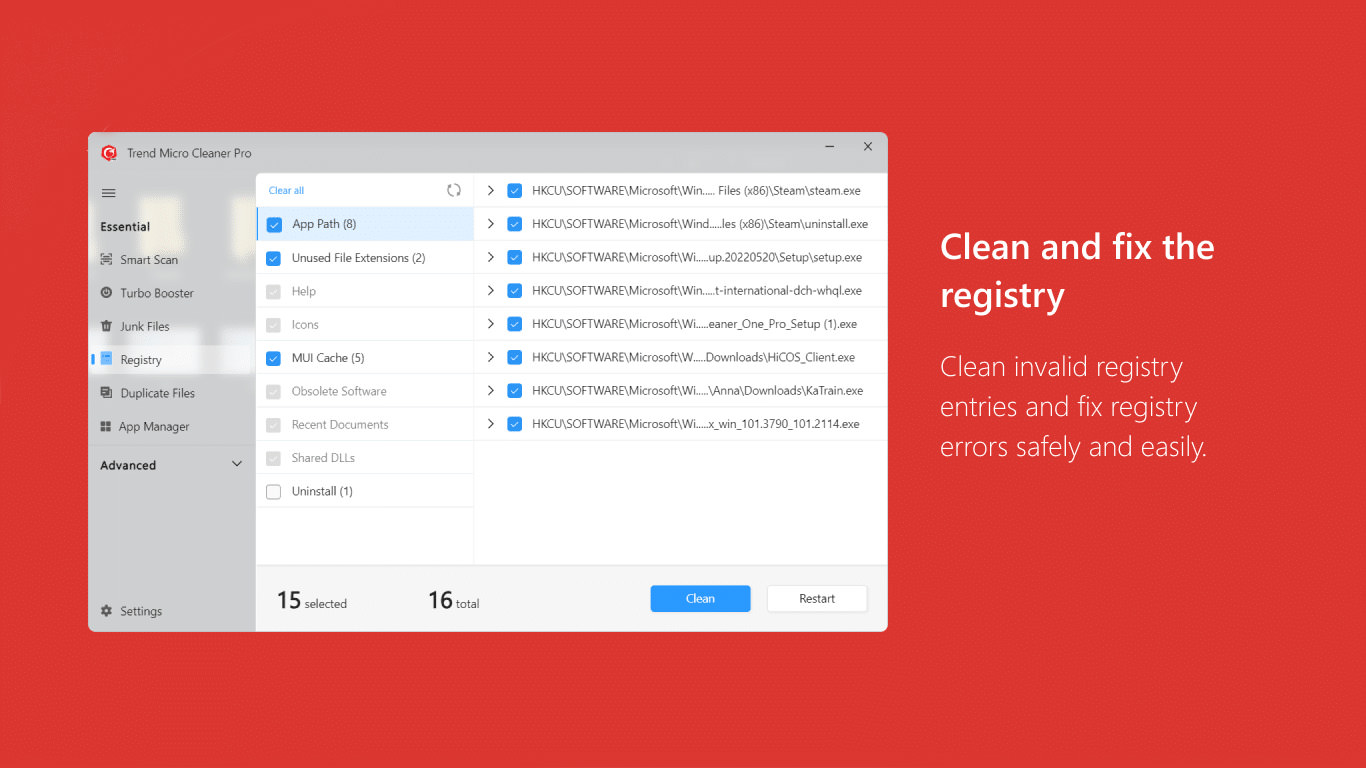Click the 16 total counter
The height and width of the screenshot is (768, 1366).
point(454,600)
